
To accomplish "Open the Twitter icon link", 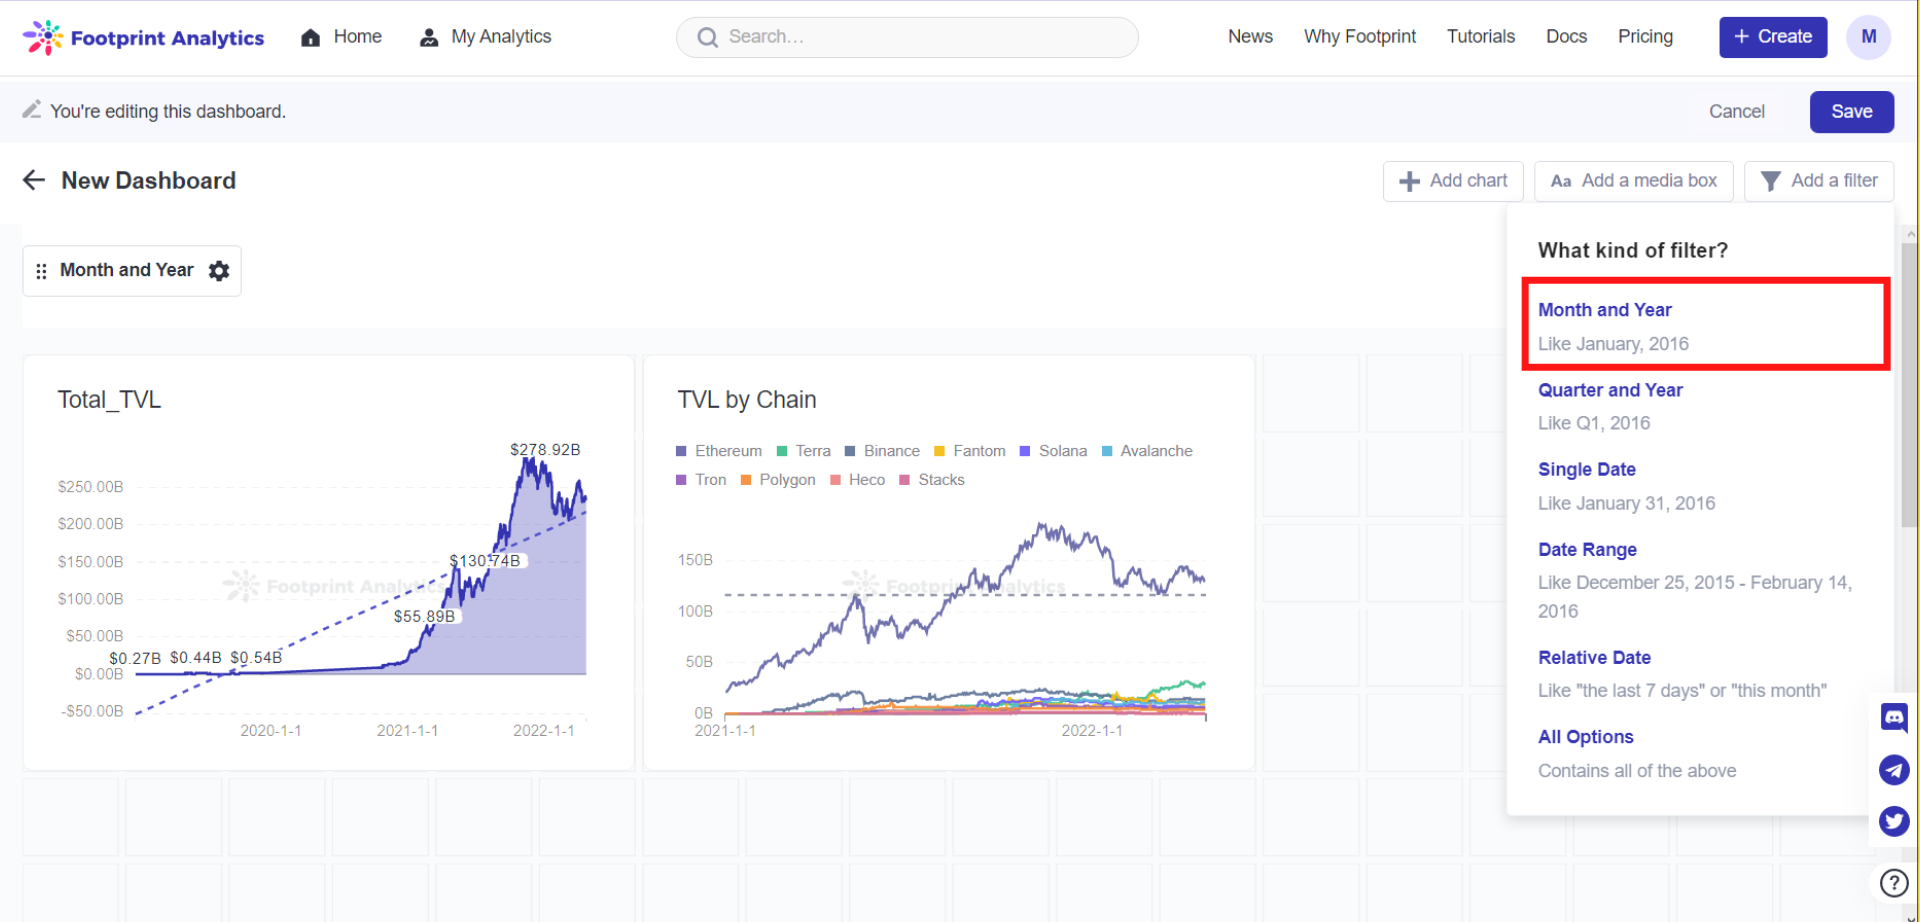I will click(1894, 822).
